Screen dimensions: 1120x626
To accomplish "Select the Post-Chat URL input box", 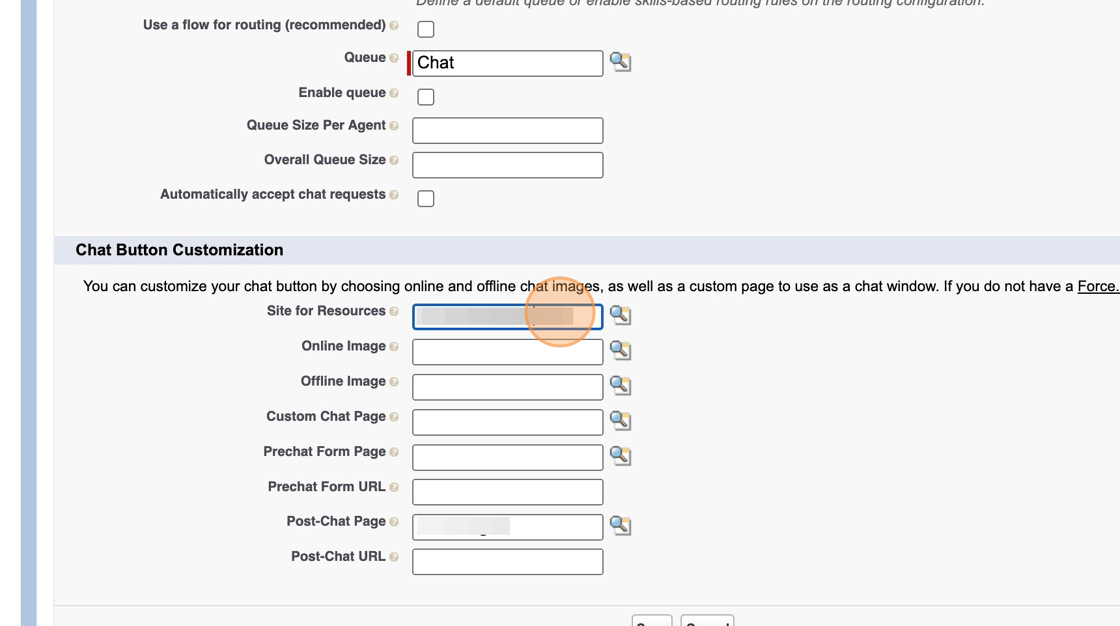I will pyautogui.click(x=508, y=562).
